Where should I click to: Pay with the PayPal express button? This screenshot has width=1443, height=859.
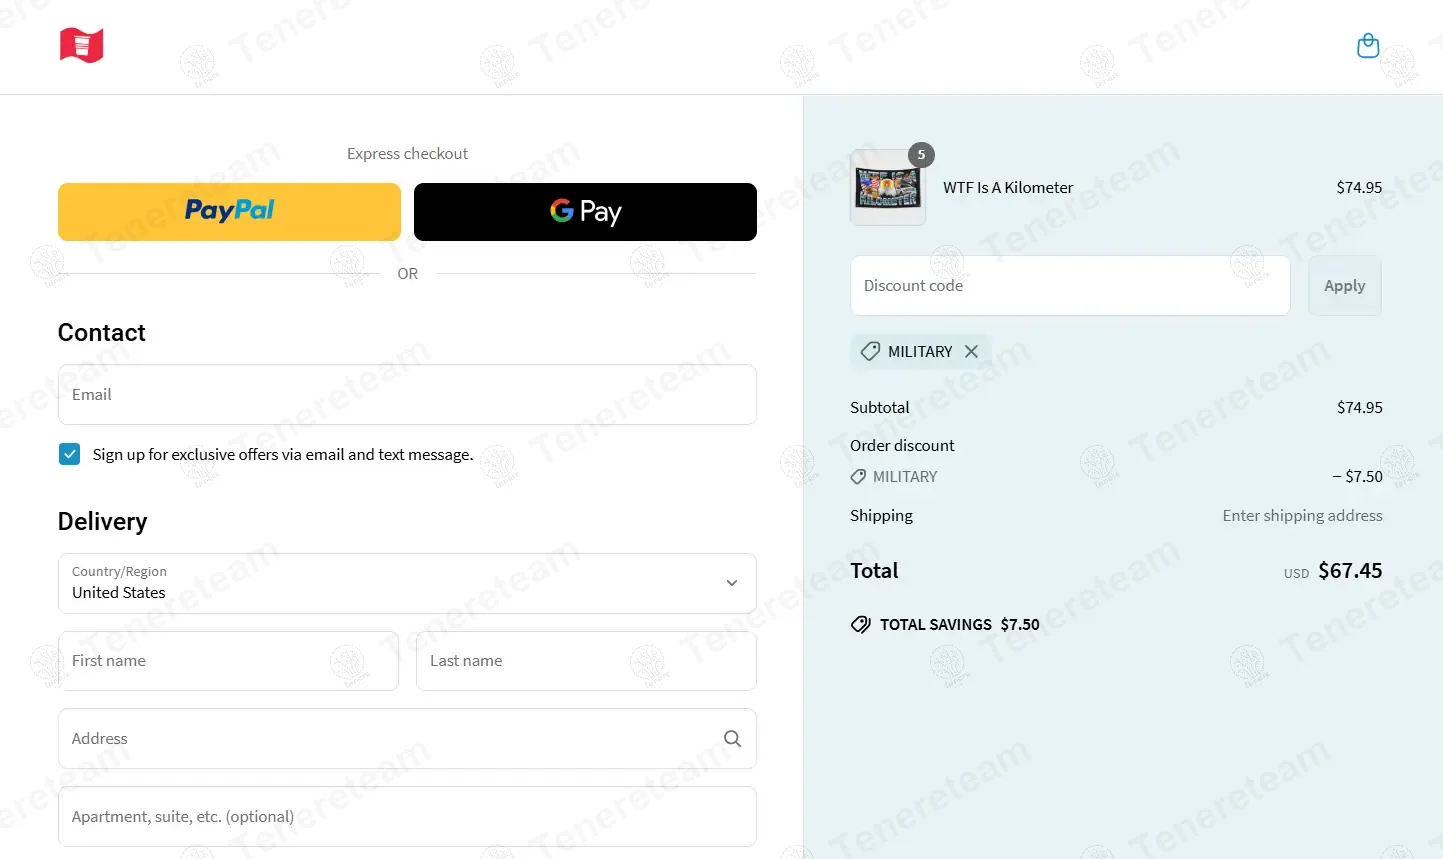229,212
